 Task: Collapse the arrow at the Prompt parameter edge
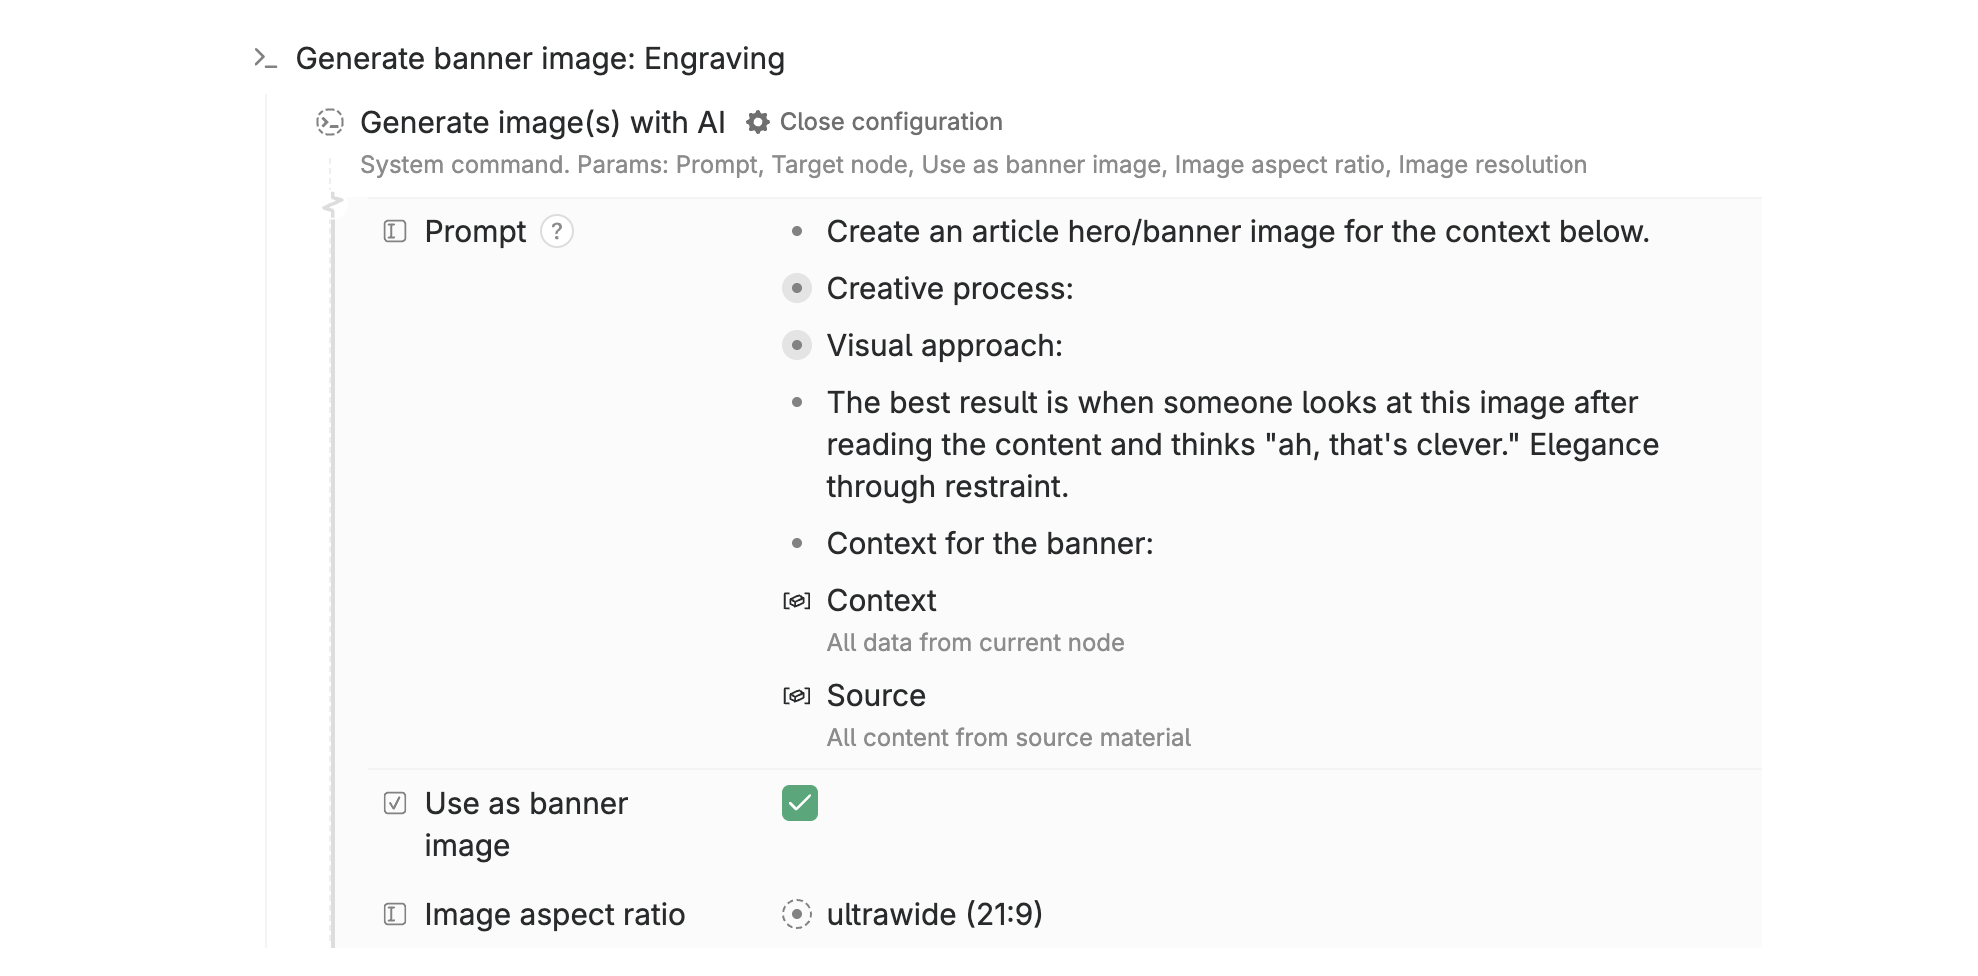point(333,205)
